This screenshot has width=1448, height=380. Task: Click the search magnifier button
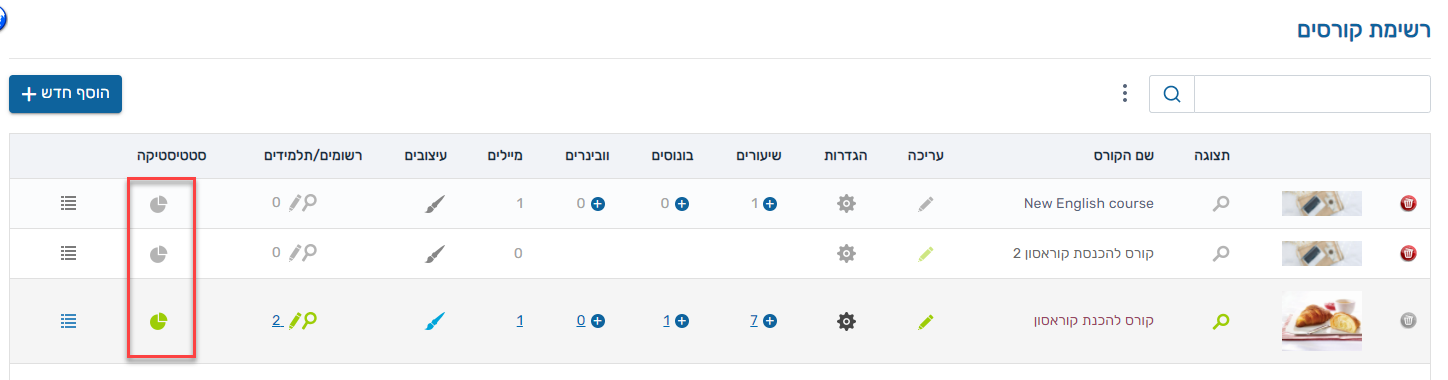click(1172, 94)
